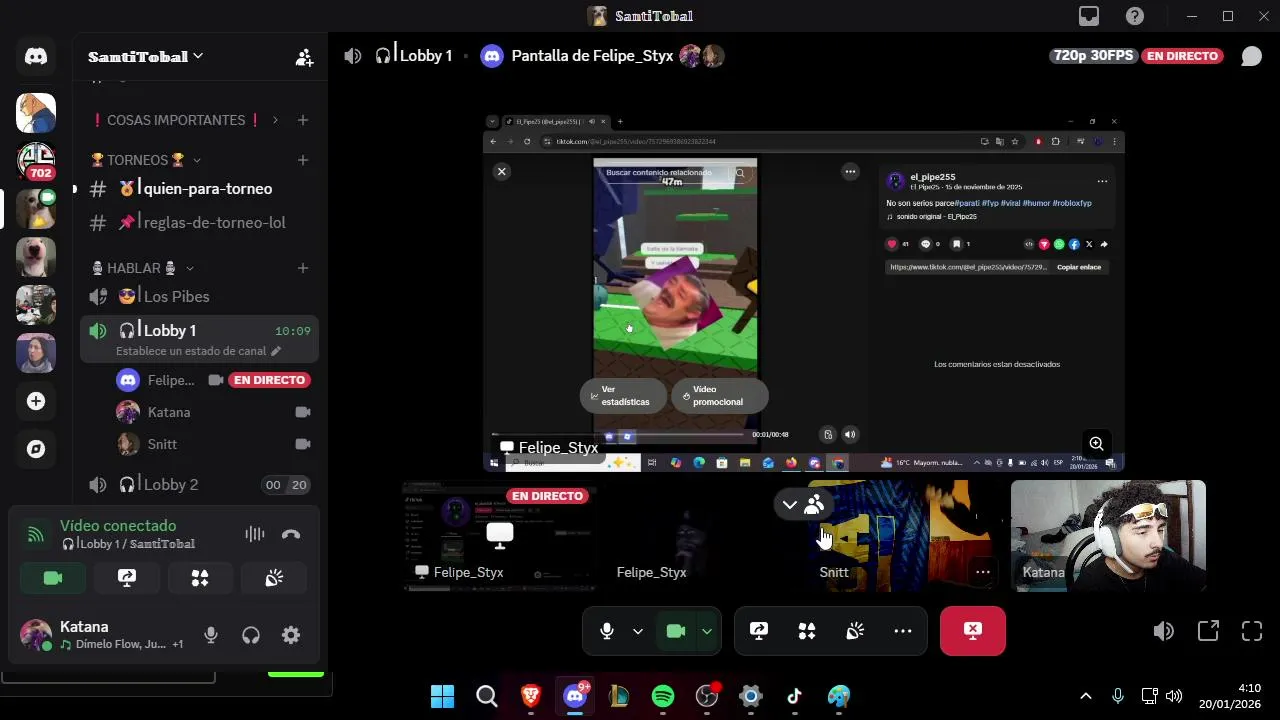The width and height of the screenshot is (1280, 720).
Task: Select Felipe user with EN DIRECTO badge
Action: coord(214,380)
